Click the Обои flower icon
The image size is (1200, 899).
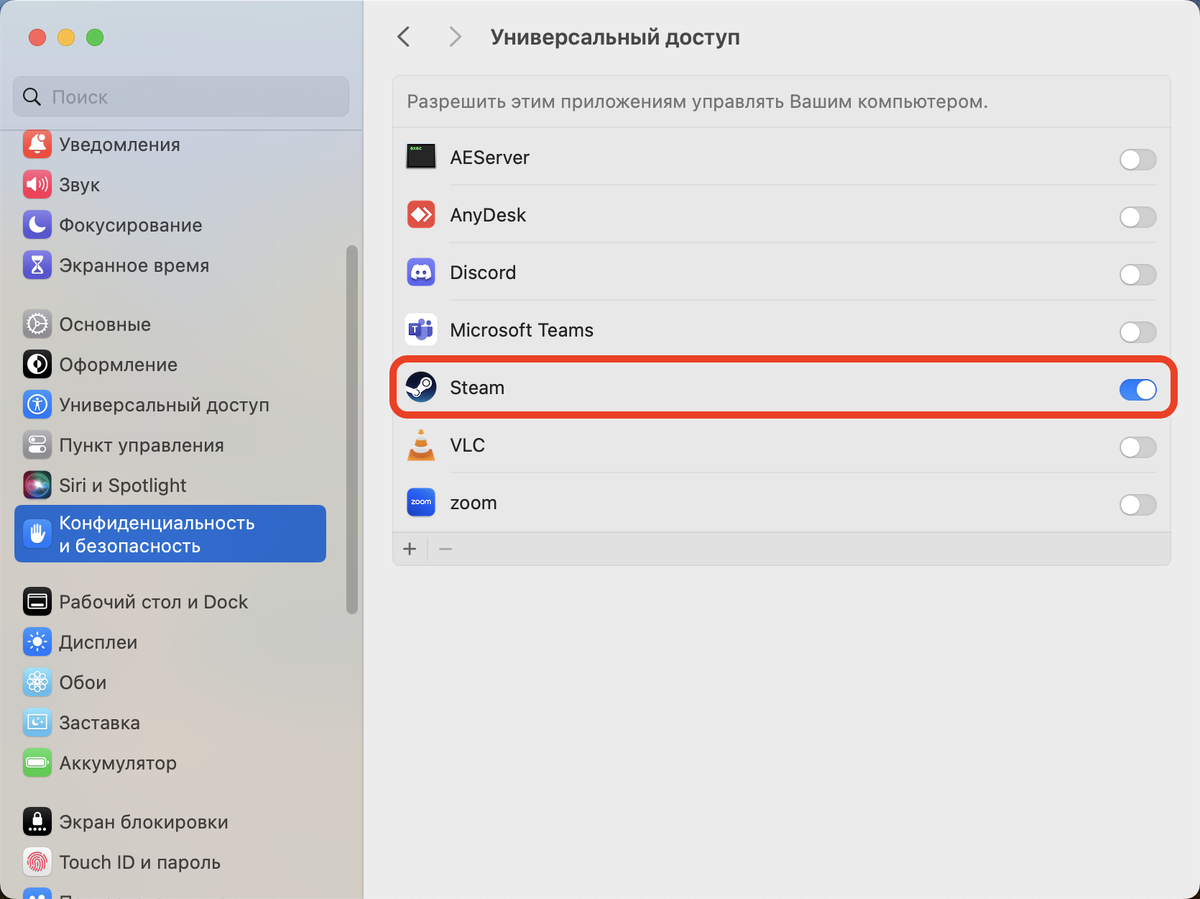37,682
